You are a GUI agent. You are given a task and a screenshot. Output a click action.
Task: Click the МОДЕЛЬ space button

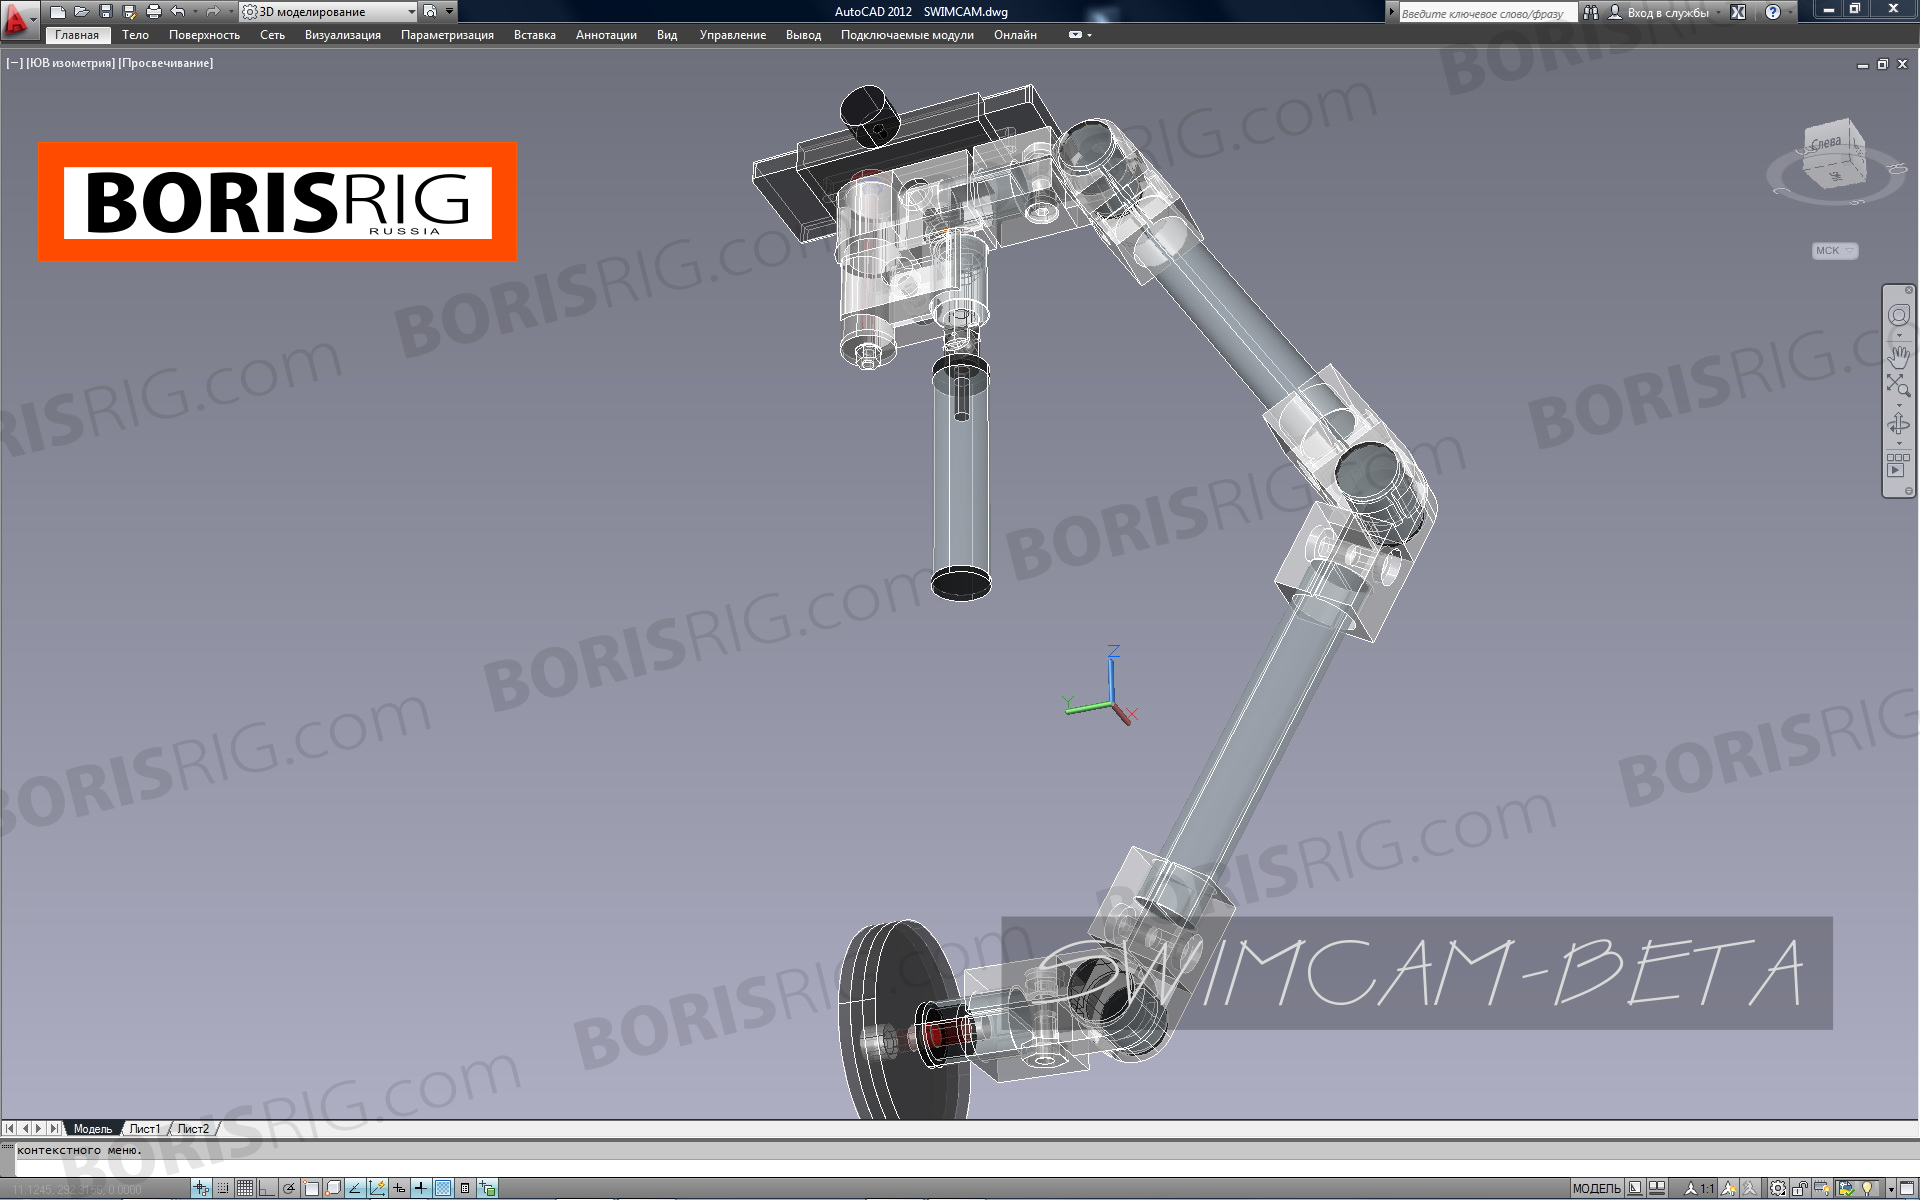1596,1189
